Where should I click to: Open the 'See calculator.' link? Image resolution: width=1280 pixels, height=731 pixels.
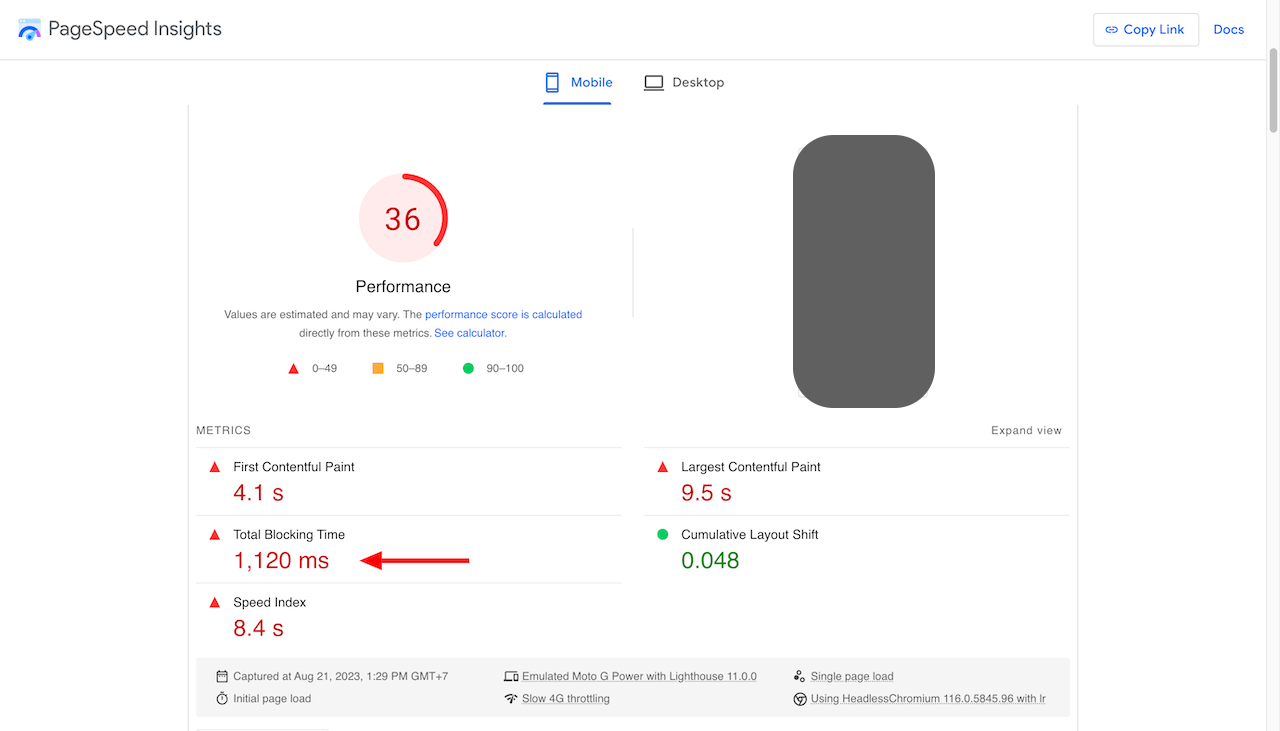tap(470, 333)
